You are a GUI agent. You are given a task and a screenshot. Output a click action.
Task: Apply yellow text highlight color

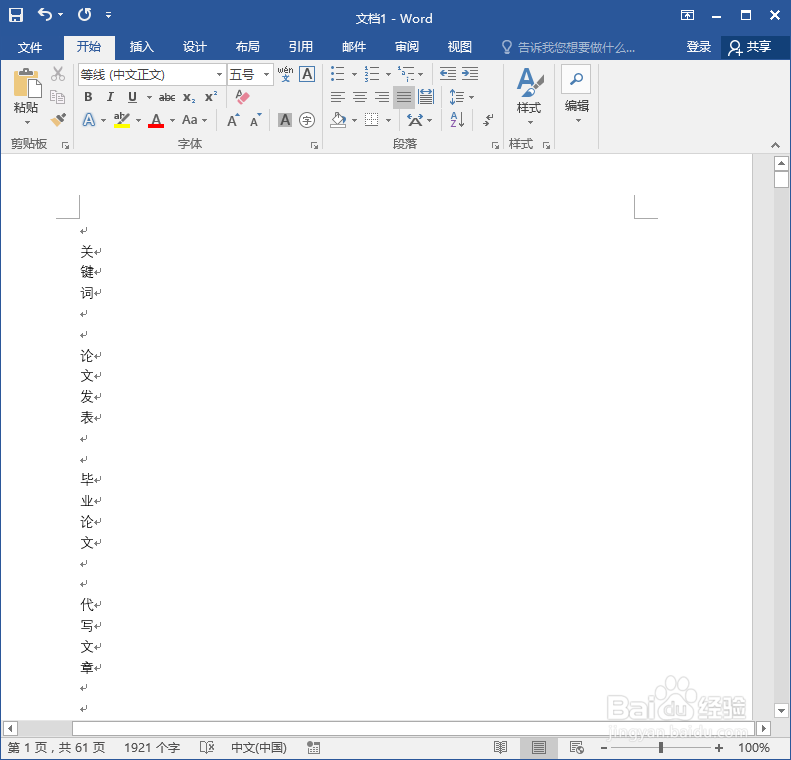(122, 120)
